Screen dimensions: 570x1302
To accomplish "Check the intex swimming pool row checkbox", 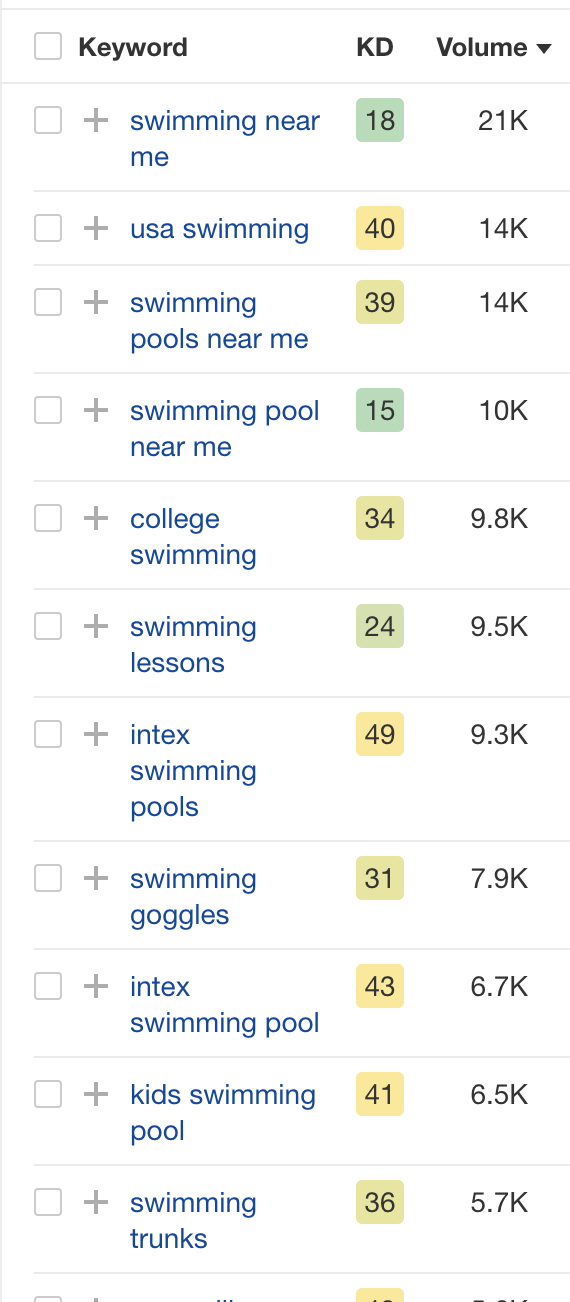I will coord(48,985).
